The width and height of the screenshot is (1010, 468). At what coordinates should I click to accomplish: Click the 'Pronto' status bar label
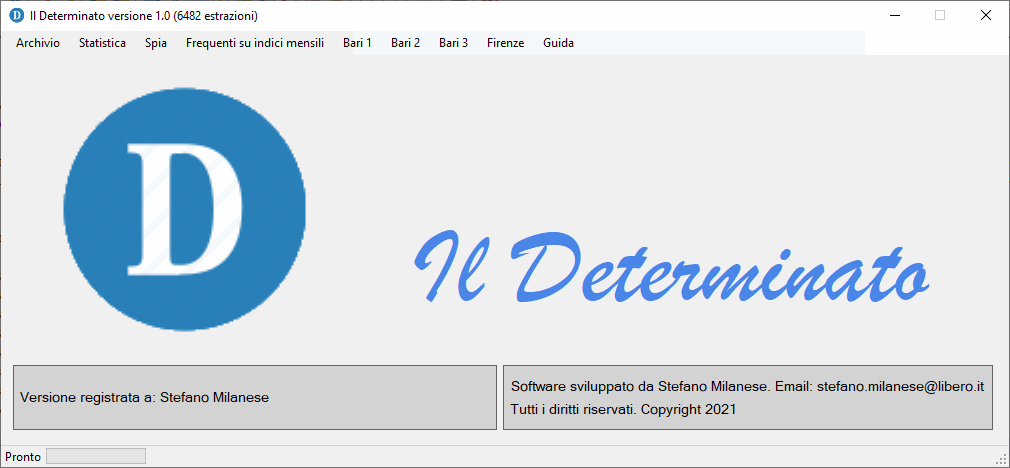(x=23, y=457)
